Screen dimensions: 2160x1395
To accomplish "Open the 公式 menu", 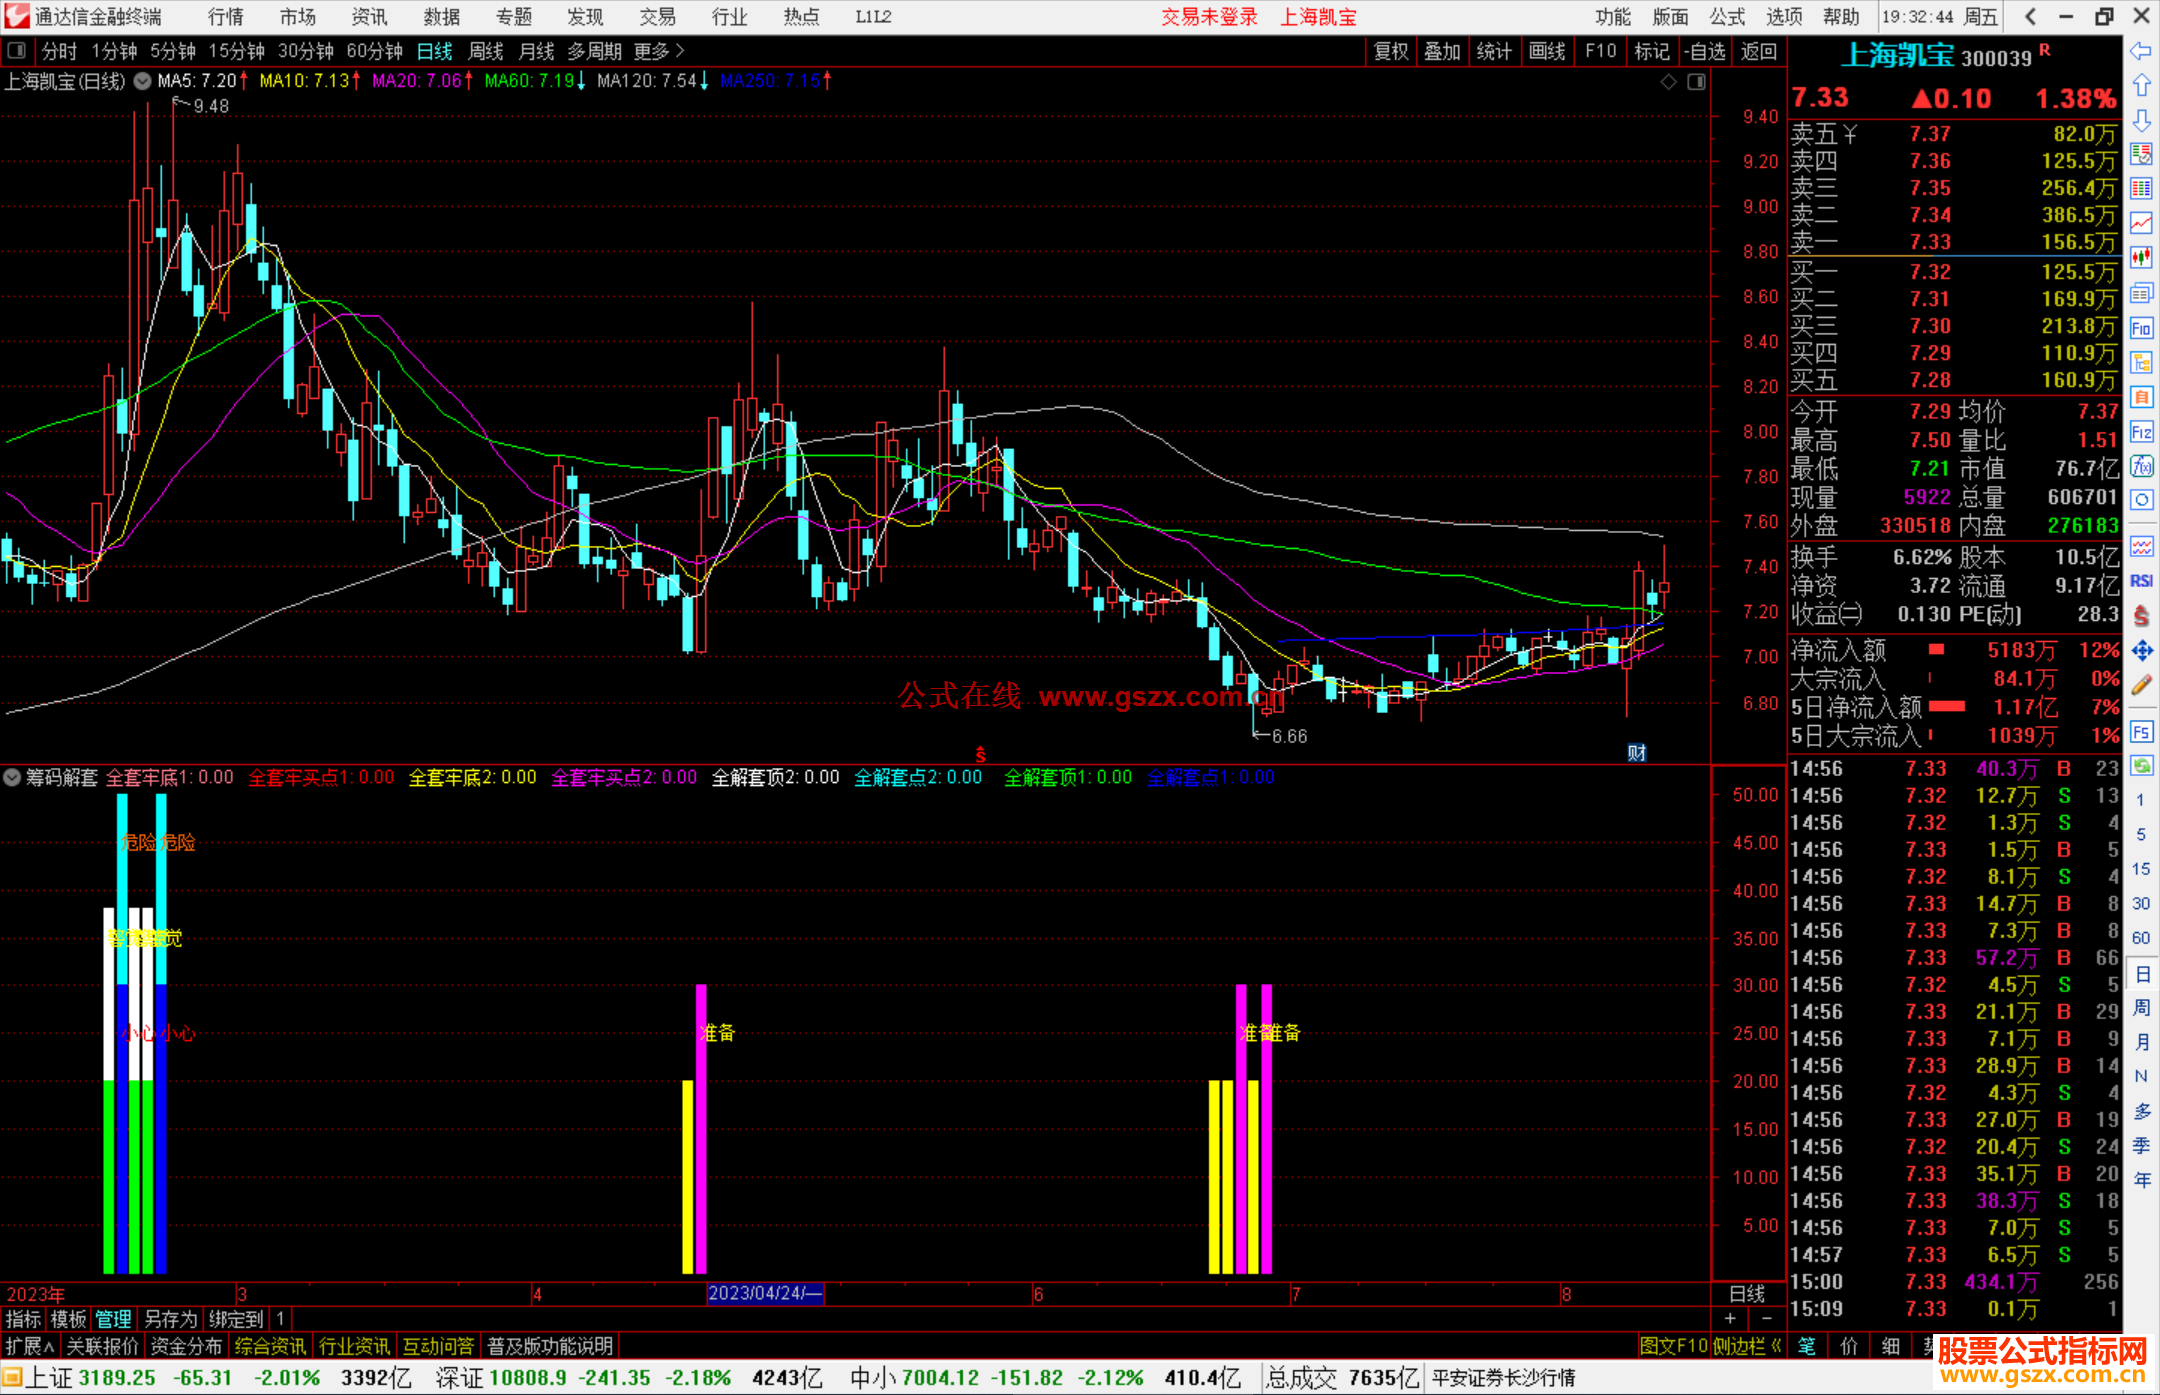I will (1727, 17).
